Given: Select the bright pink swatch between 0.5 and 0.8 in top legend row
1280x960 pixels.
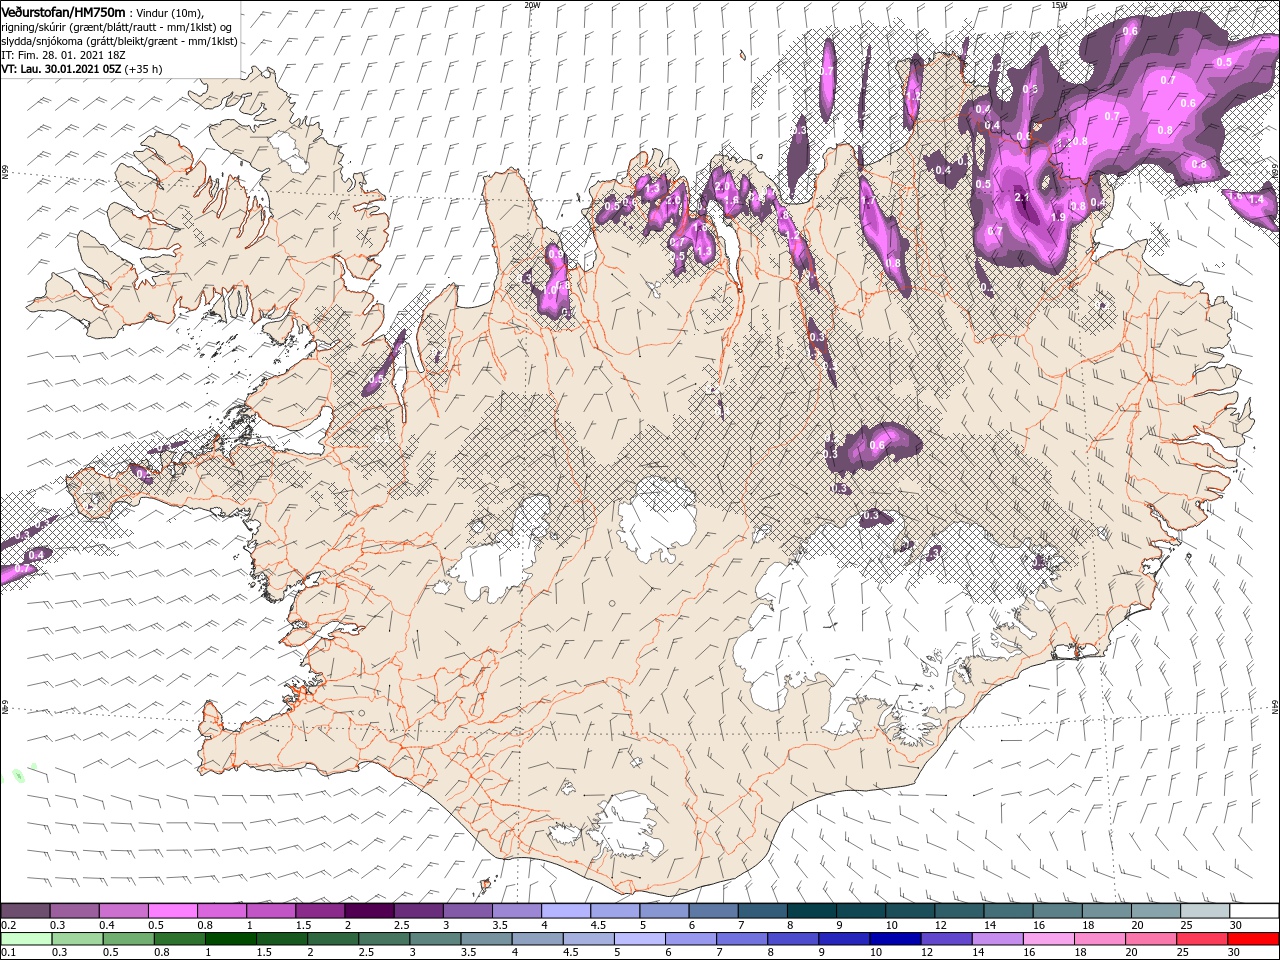Looking at the screenshot, I should (x=172, y=911).
